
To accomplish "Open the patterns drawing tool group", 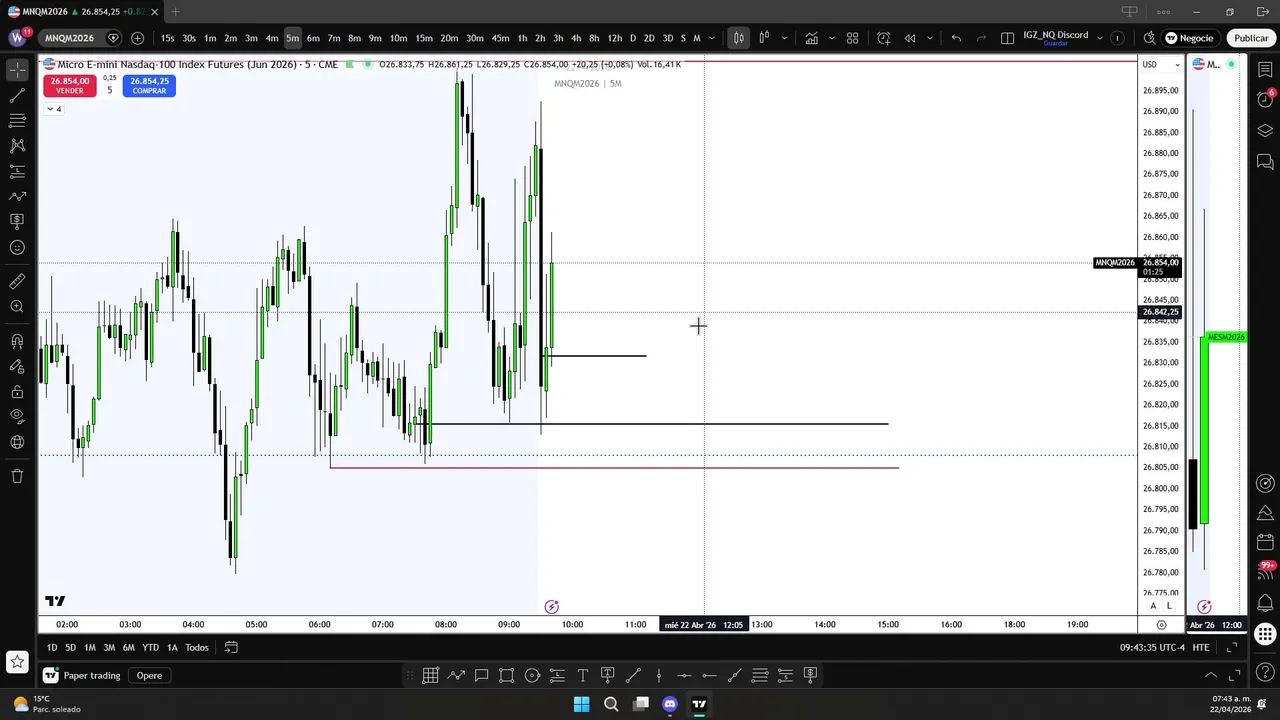I will pyautogui.click(x=17, y=146).
